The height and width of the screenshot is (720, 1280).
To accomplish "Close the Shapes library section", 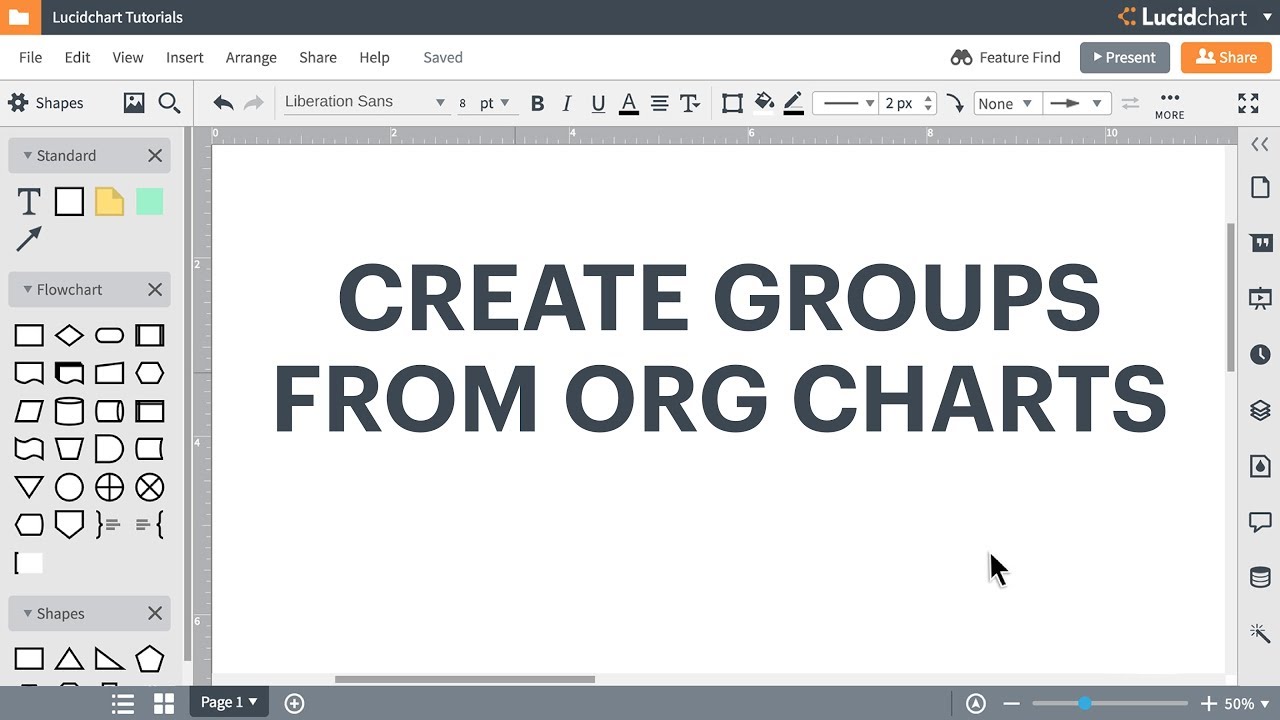I will (x=155, y=613).
